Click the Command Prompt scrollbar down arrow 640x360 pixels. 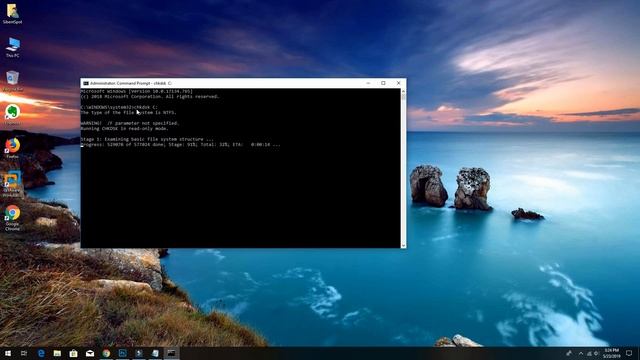(x=404, y=245)
